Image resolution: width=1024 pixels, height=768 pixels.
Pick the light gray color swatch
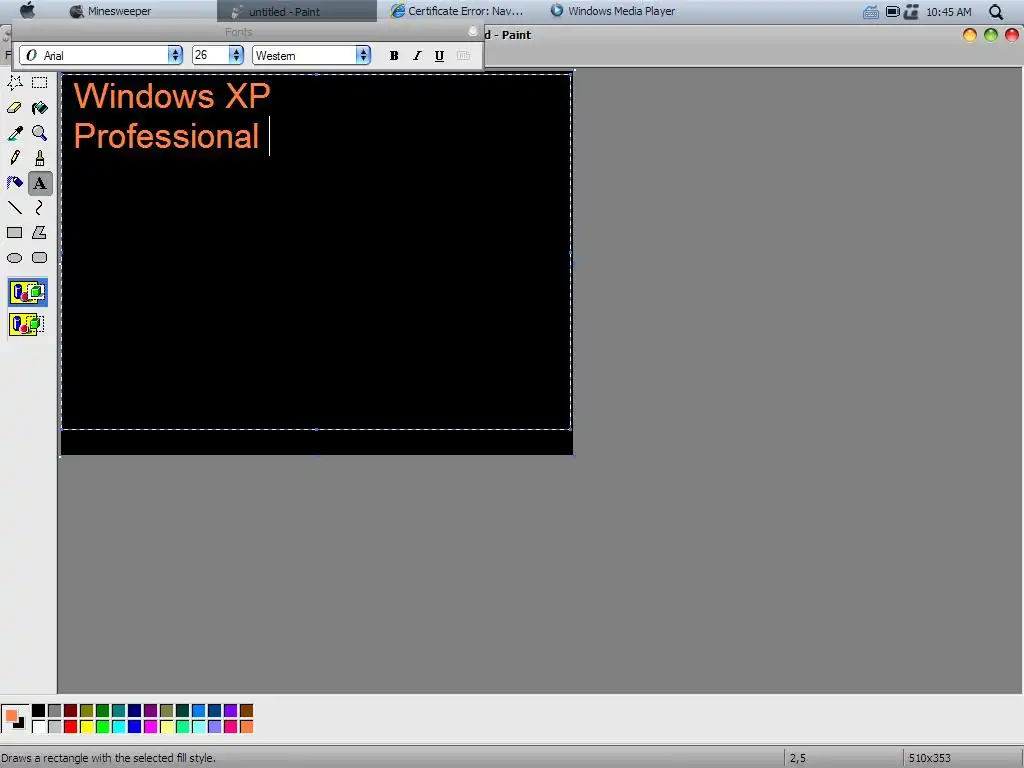point(55,726)
